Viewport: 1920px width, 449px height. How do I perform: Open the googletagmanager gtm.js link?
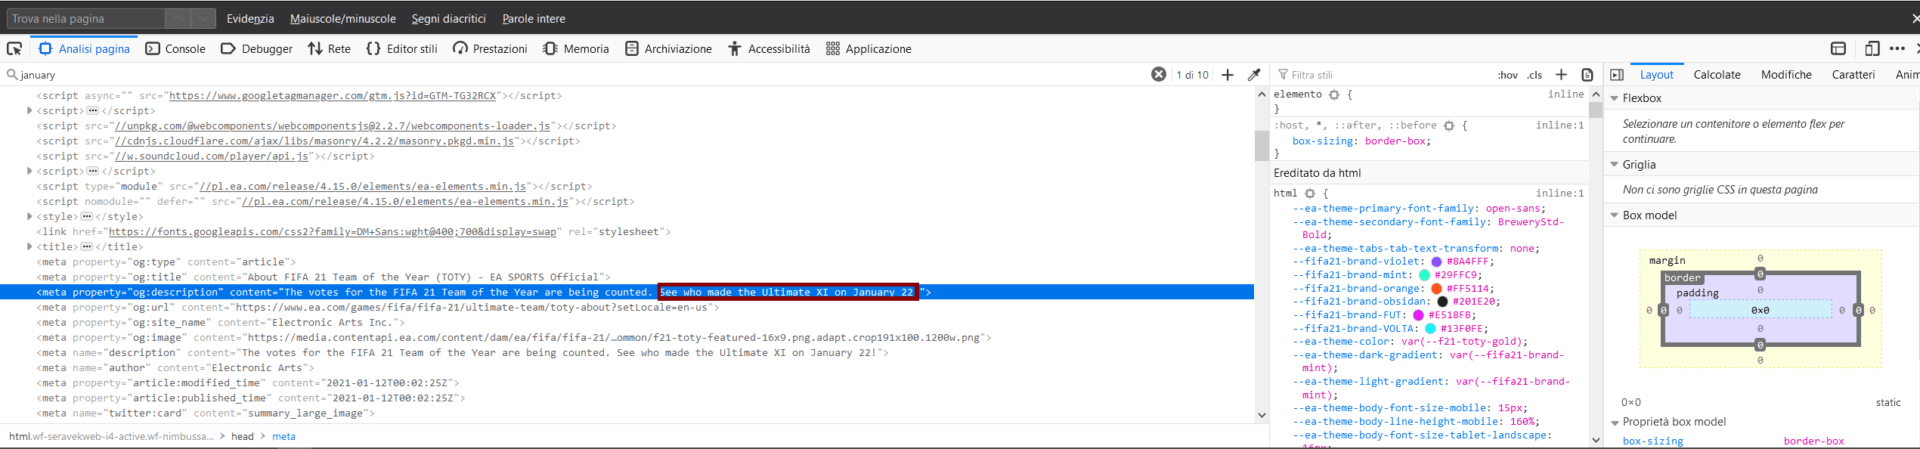tap(332, 96)
